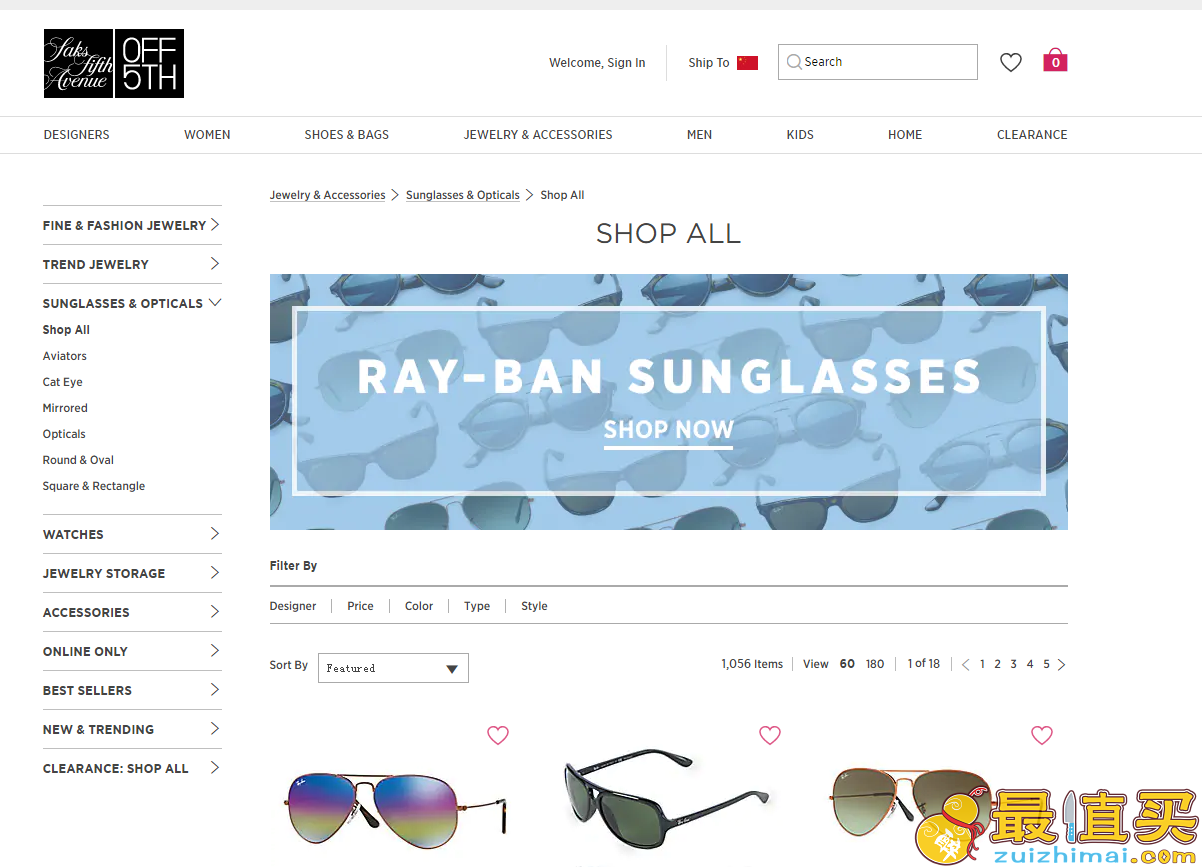Open the Designers top menu

click(77, 135)
